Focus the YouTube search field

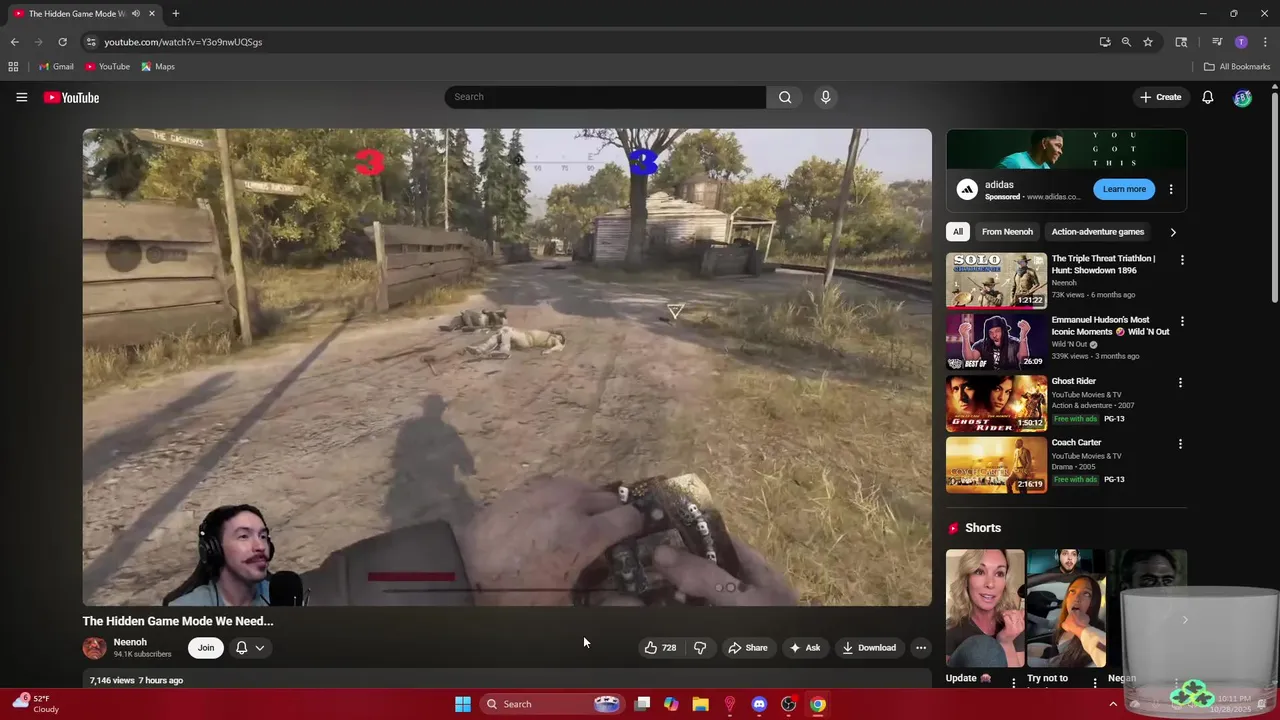tap(605, 97)
